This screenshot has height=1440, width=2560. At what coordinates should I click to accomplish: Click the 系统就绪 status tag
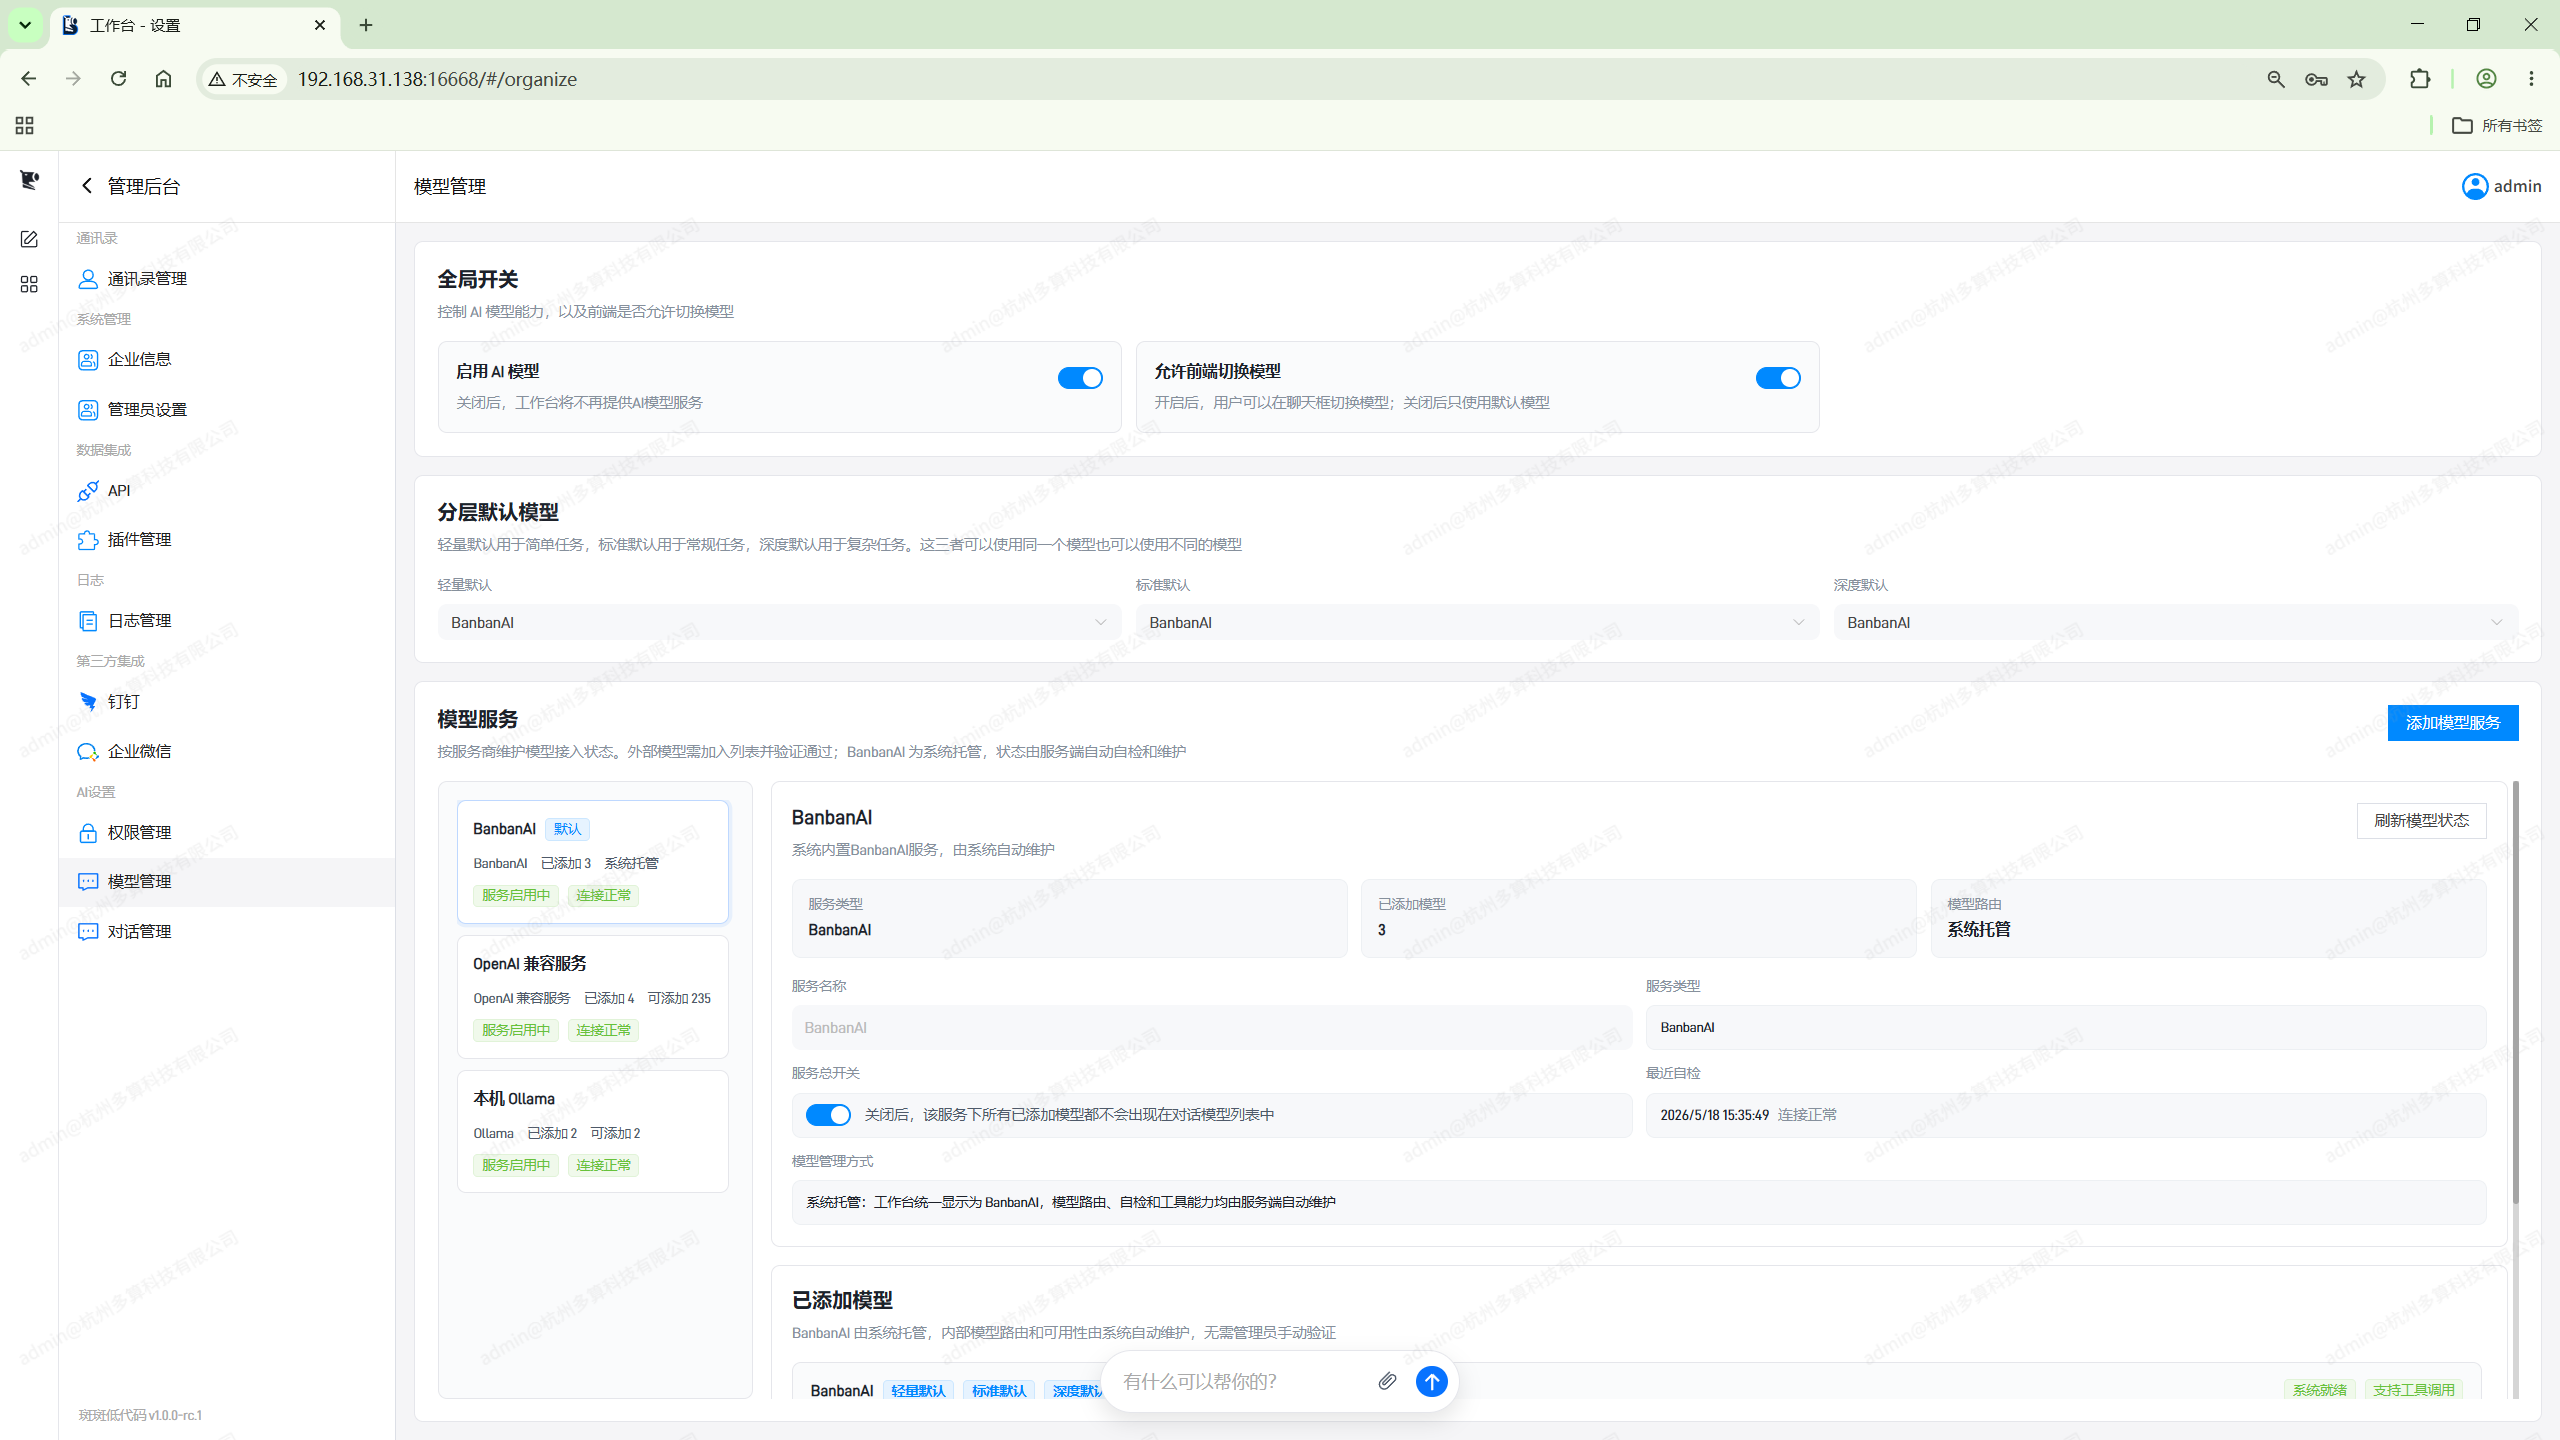click(x=2320, y=1390)
